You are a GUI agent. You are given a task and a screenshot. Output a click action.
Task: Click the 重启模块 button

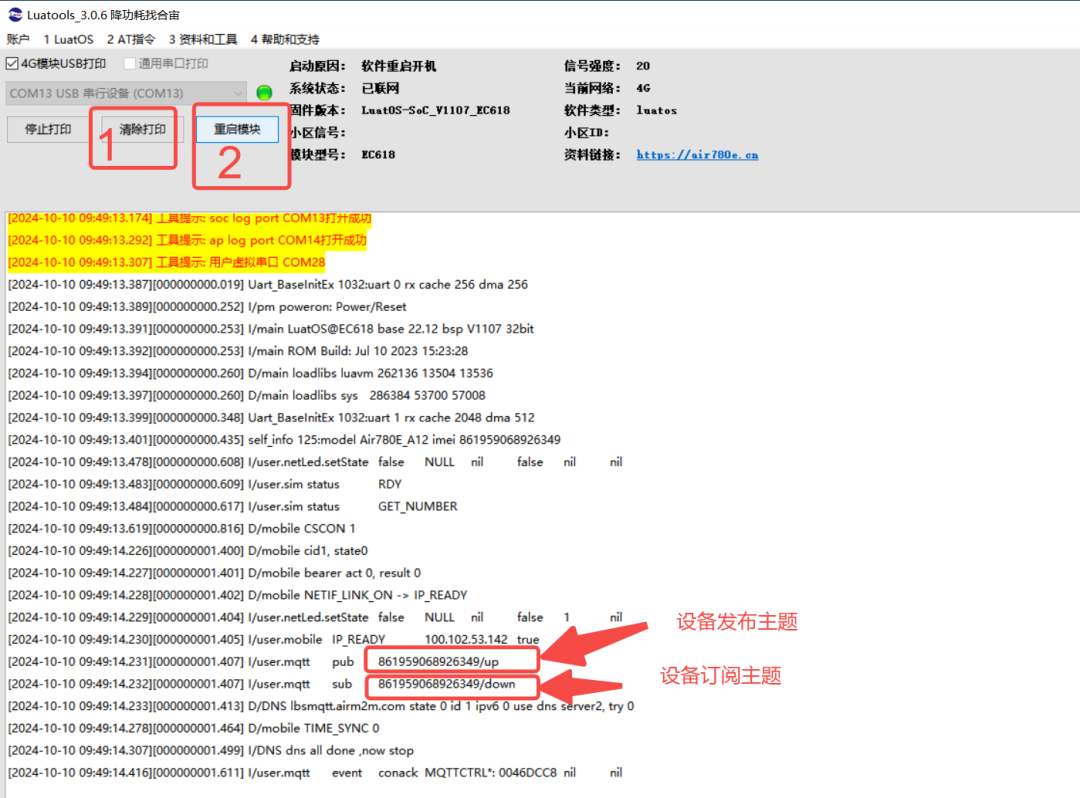(x=237, y=129)
